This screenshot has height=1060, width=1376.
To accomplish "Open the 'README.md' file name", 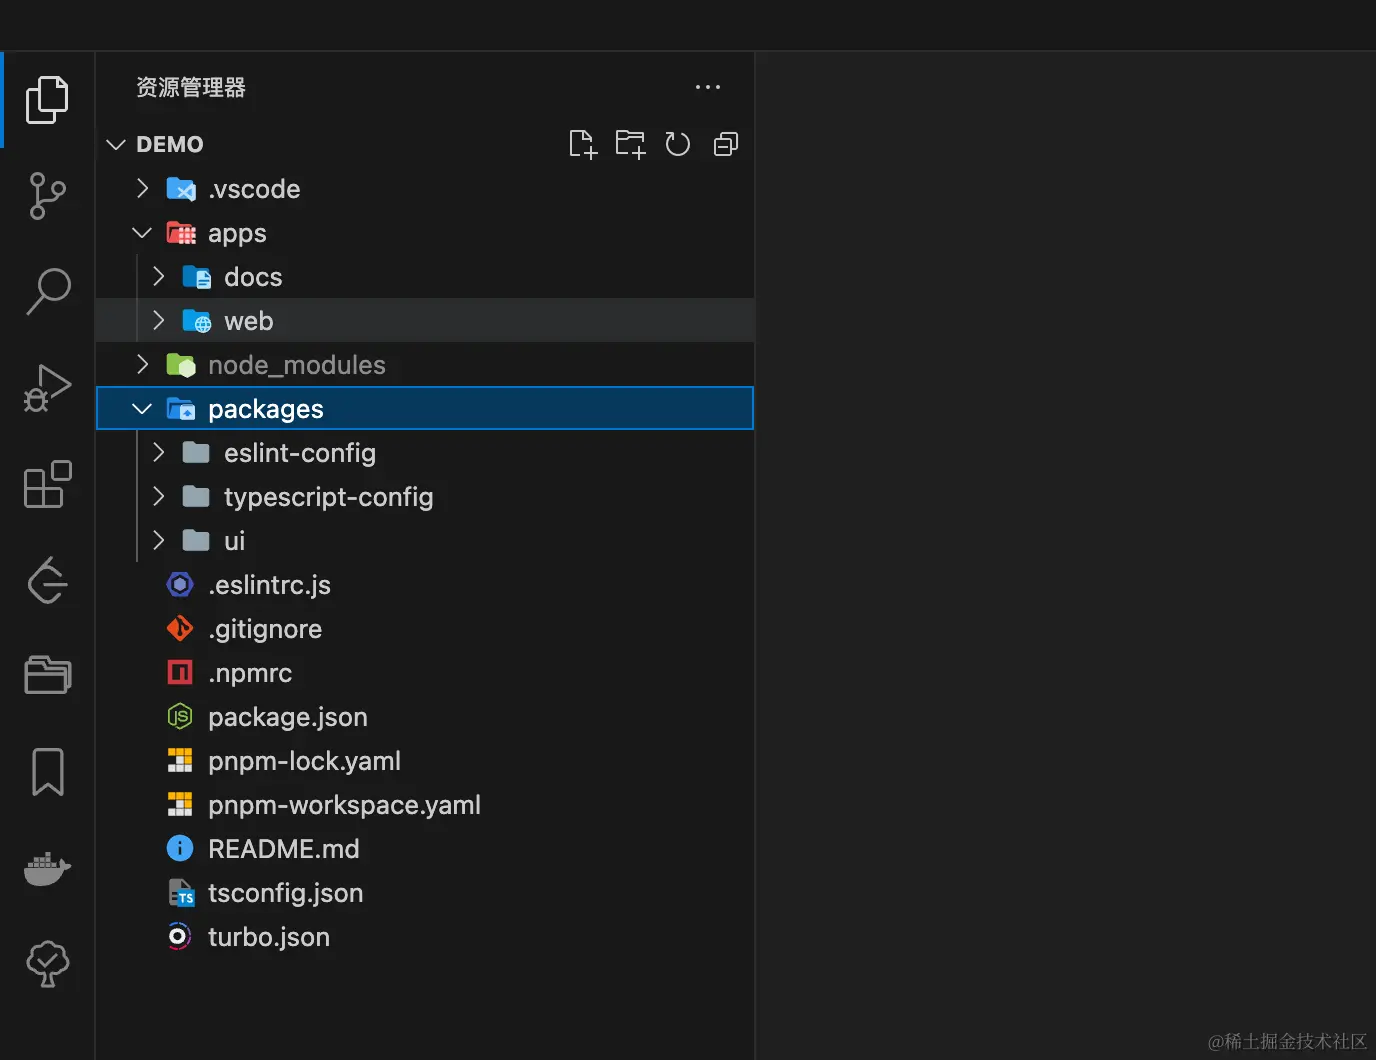I will tap(284, 849).
